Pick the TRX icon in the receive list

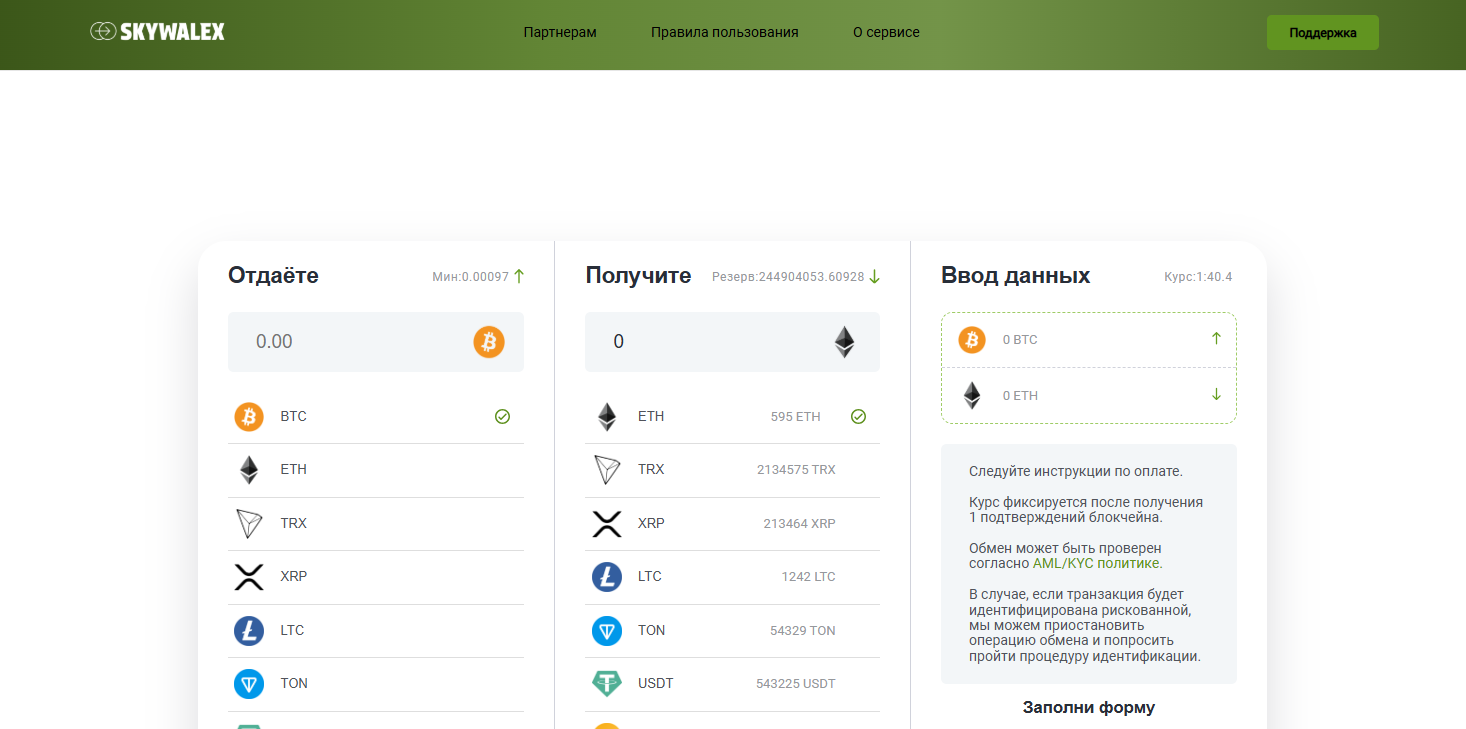click(x=607, y=470)
